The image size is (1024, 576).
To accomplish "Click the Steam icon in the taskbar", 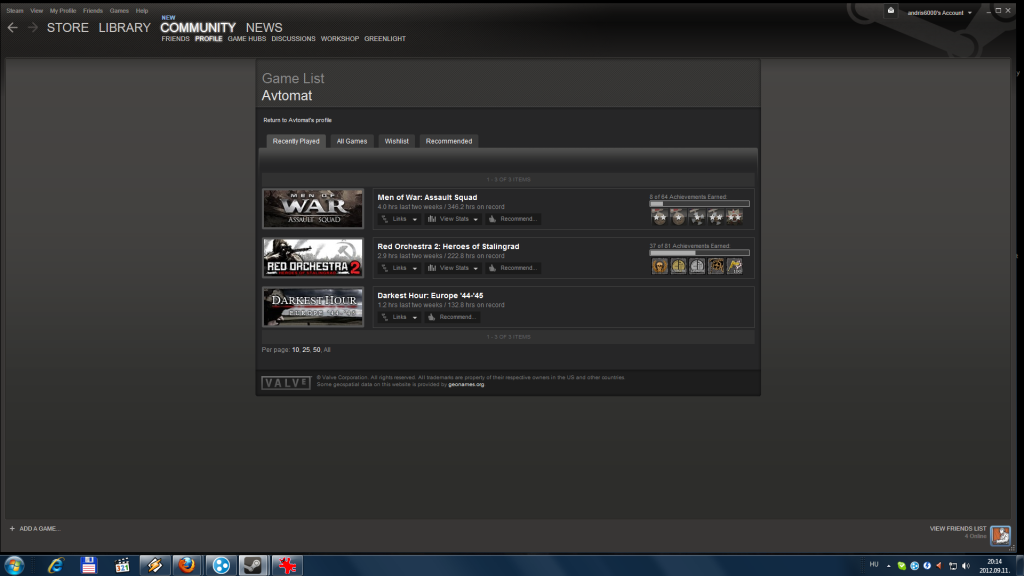I will pos(252,565).
